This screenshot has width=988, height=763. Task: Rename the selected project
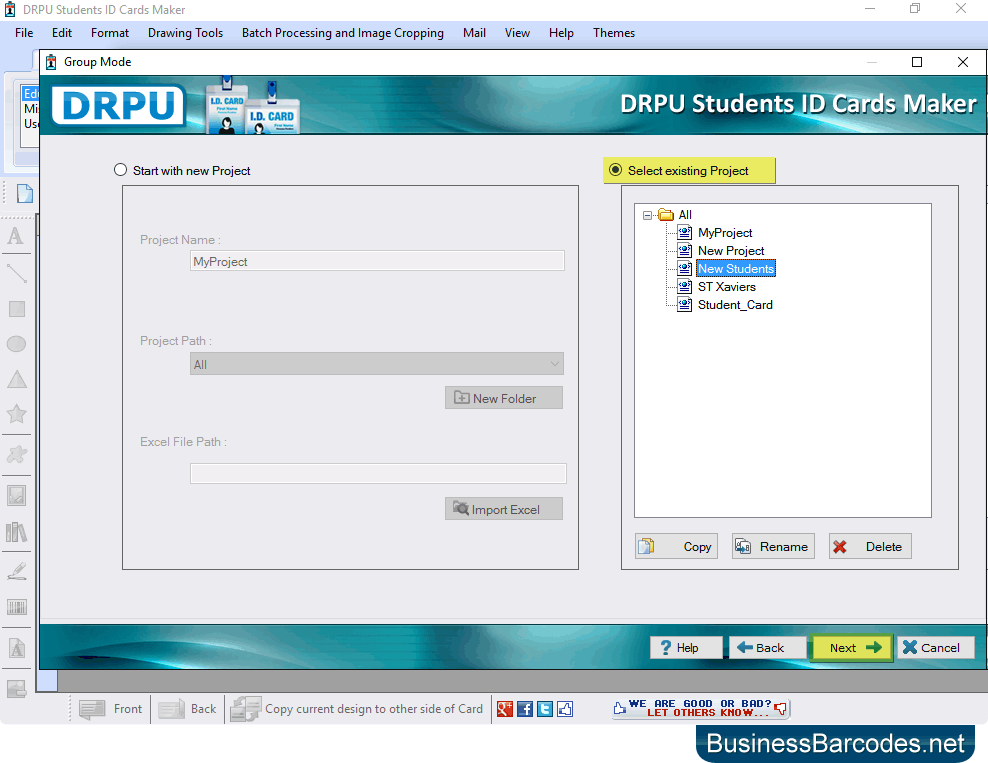coord(773,546)
